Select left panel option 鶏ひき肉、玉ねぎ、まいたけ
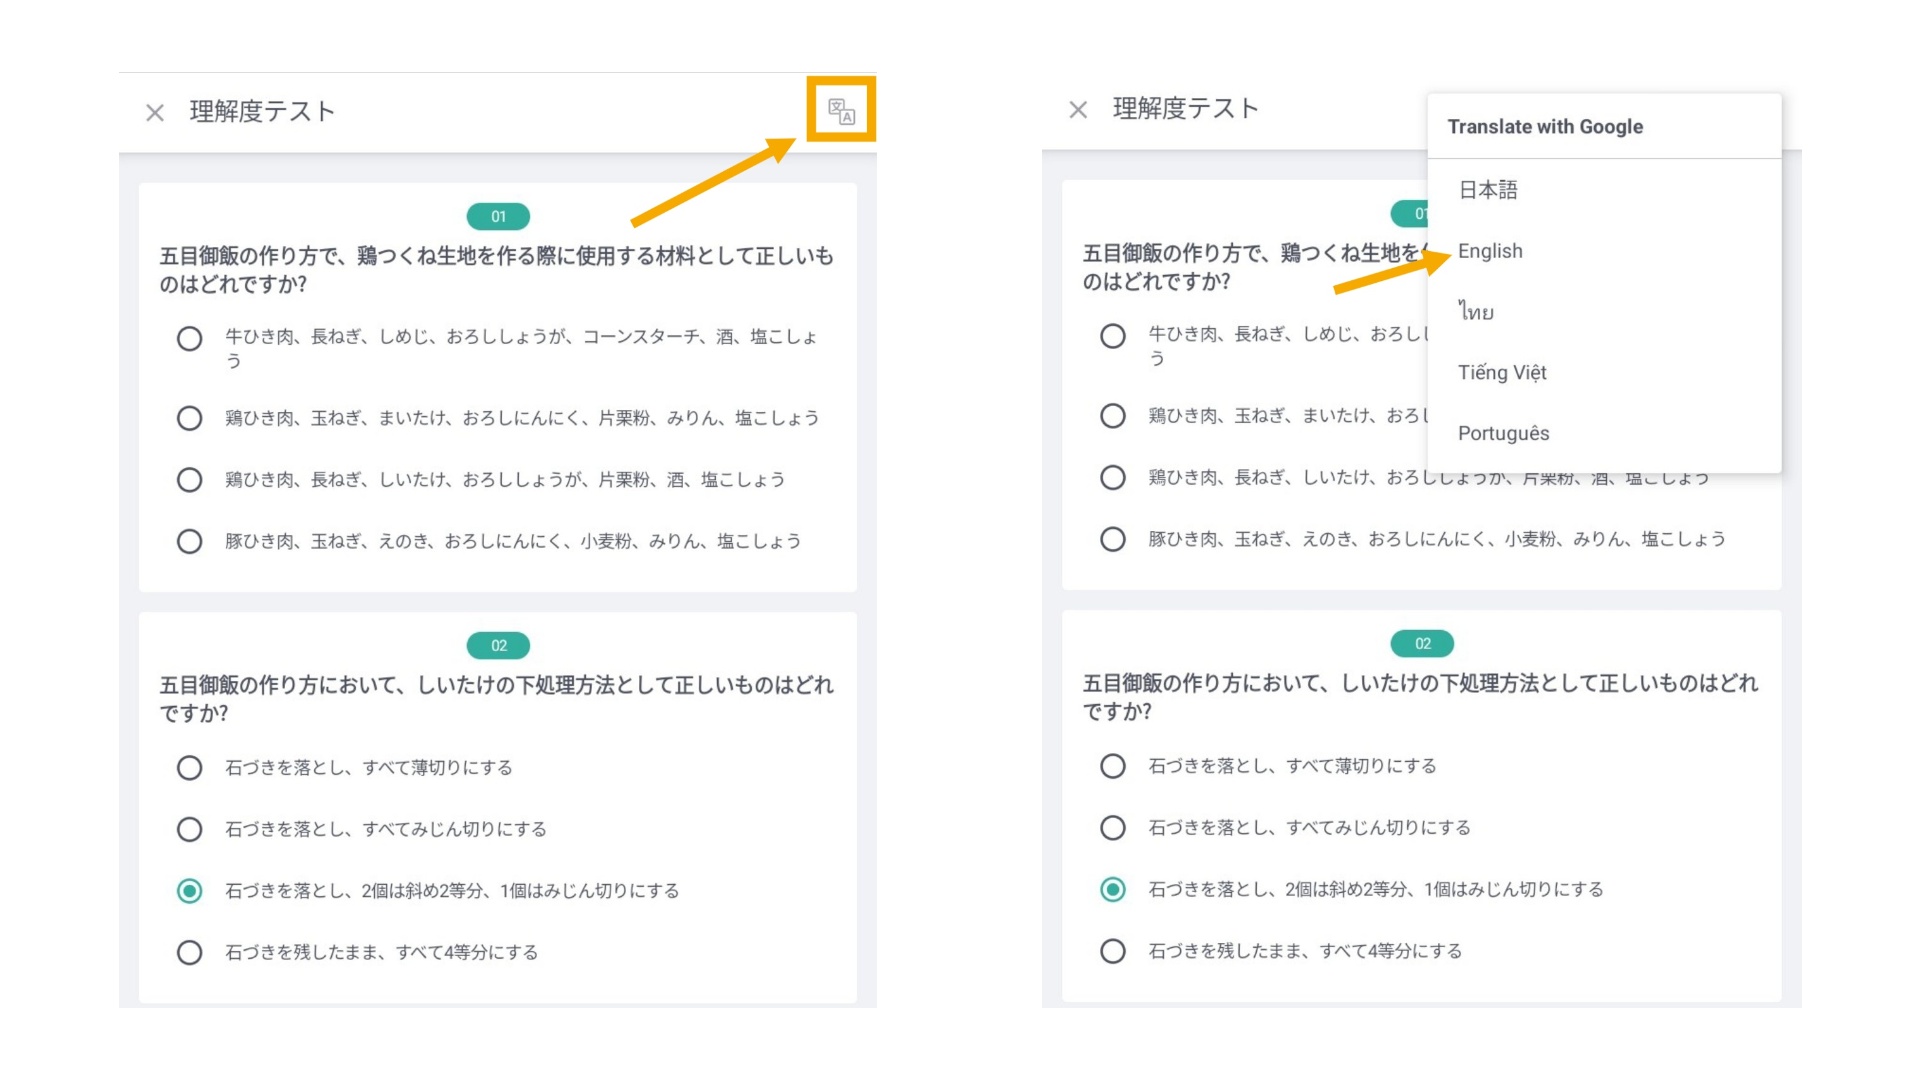Screen dimensions: 1920x1080 point(190,418)
